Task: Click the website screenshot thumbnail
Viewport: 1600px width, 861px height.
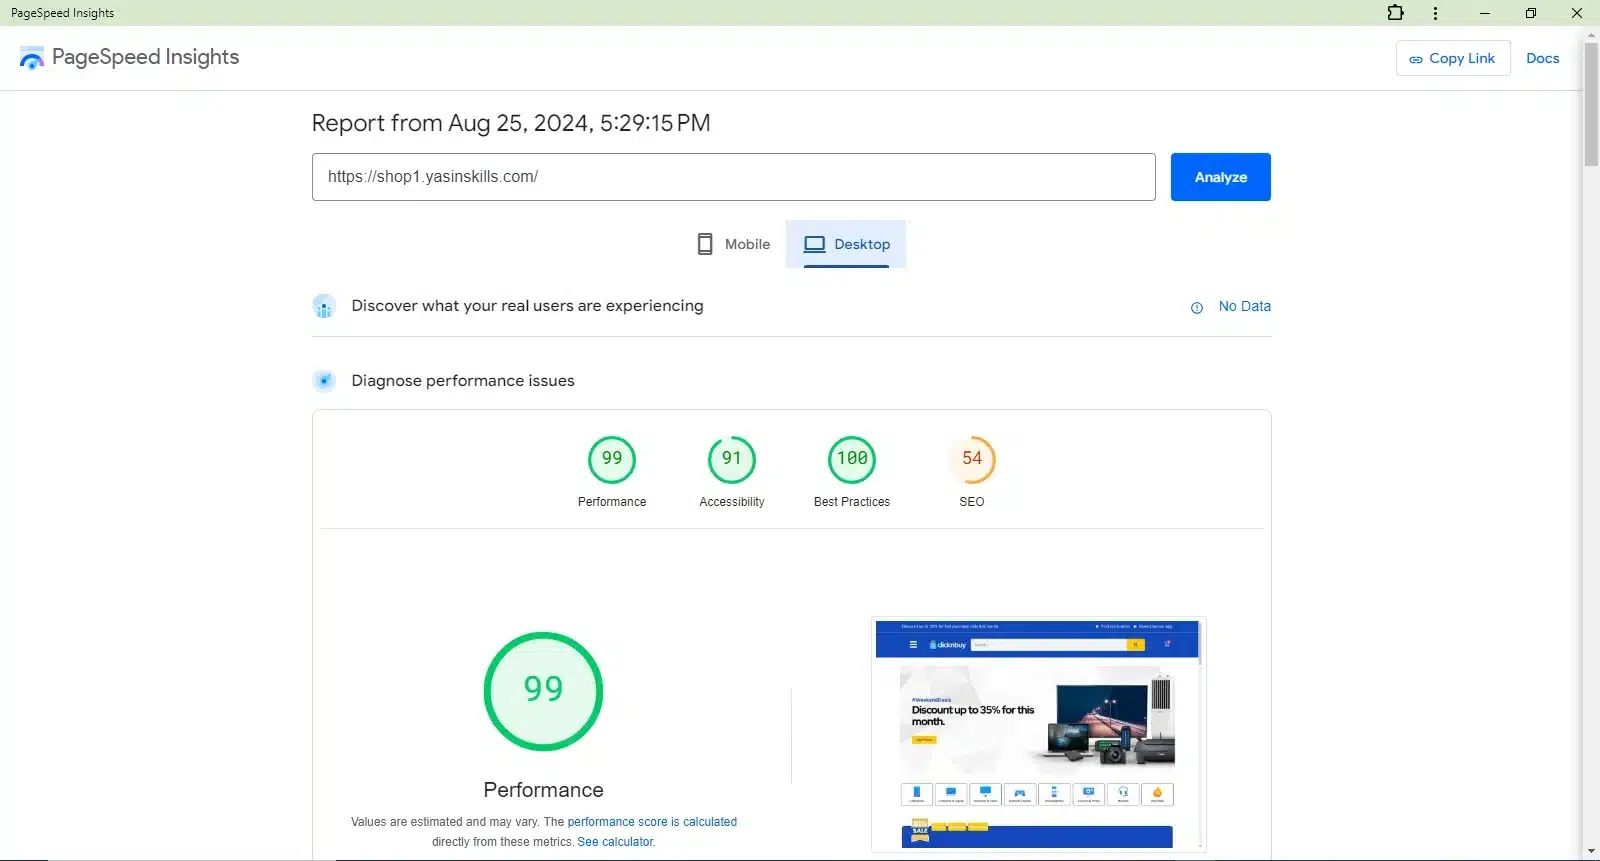Action: click(x=1038, y=735)
